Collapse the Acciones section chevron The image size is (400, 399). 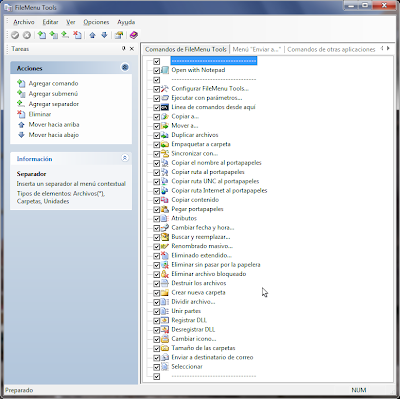pyautogui.click(x=125, y=68)
